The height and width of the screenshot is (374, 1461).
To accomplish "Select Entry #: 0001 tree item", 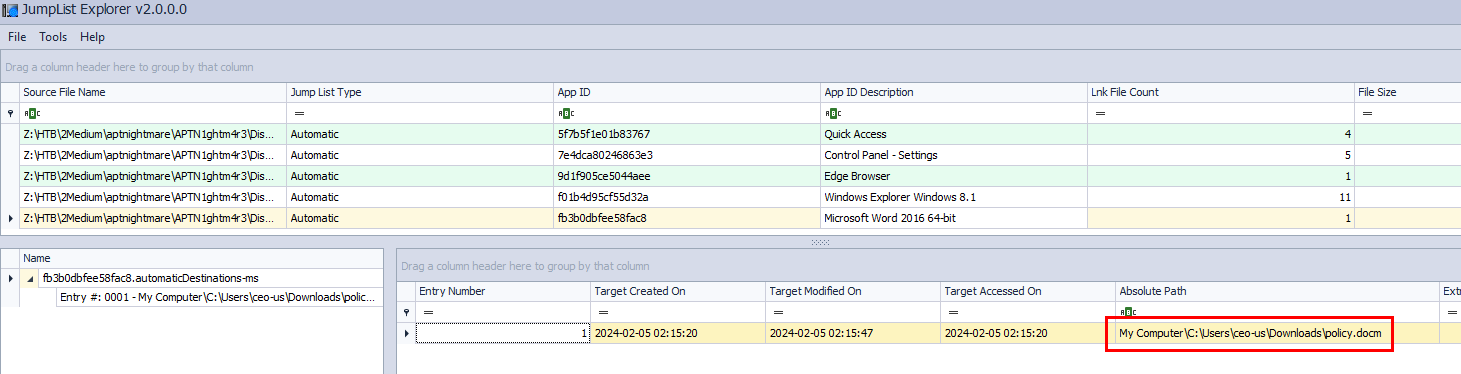I will tap(218, 297).
